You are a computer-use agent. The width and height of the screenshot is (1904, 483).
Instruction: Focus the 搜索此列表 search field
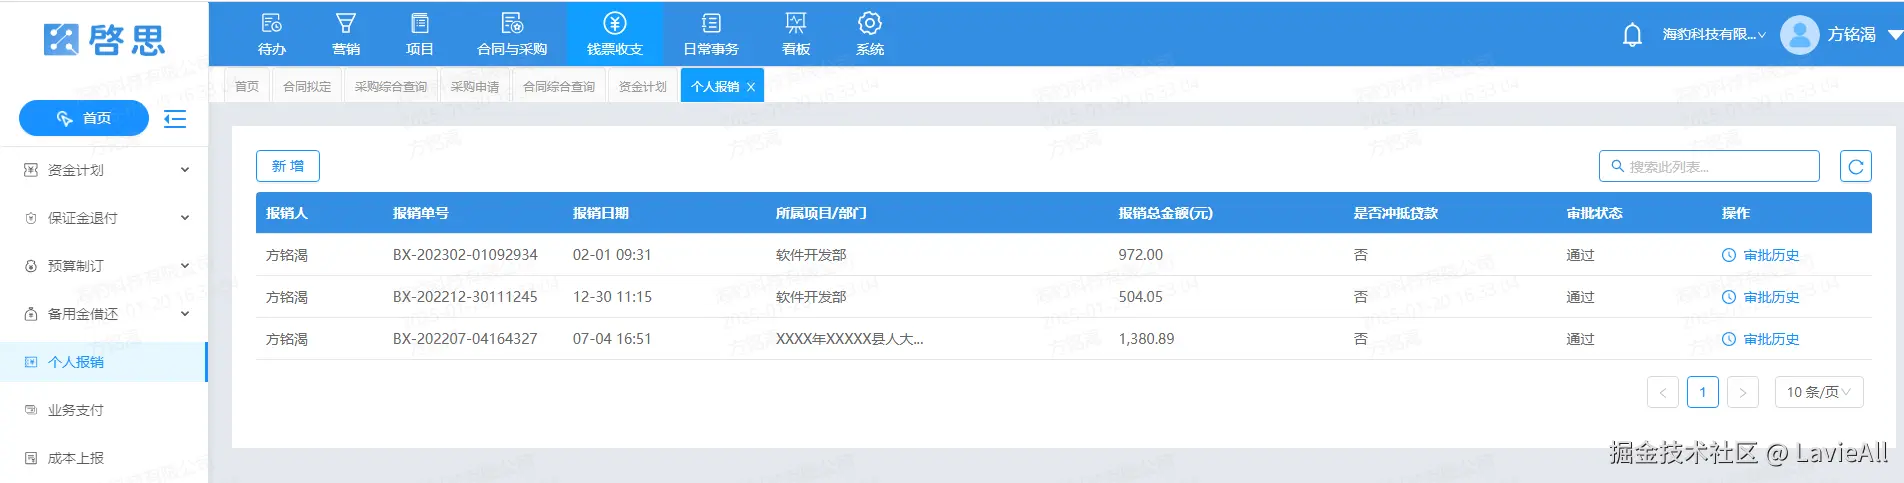coord(1709,166)
